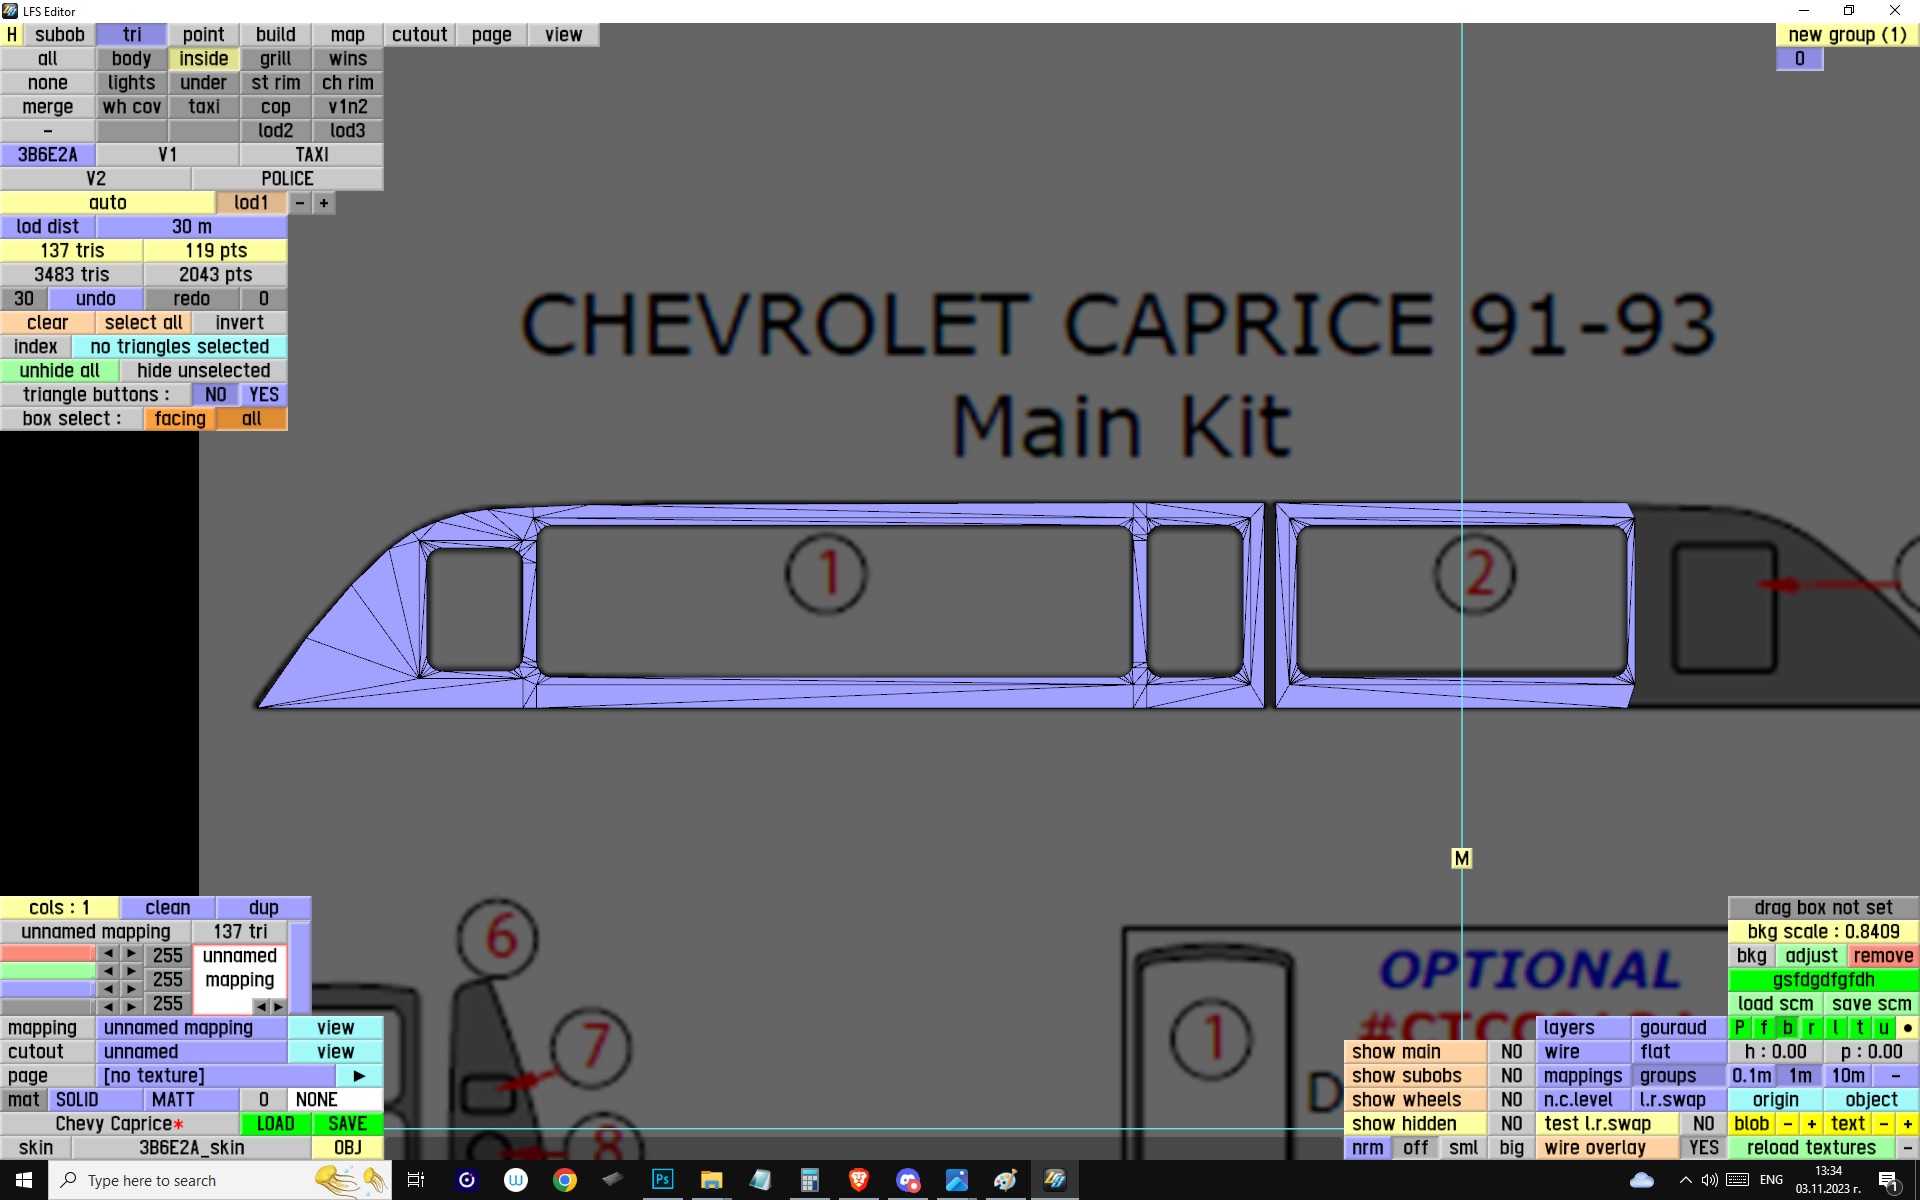This screenshot has width=1920, height=1200.
Task: Click the M marker on vertical guide line
Action: pos(1461,858)
